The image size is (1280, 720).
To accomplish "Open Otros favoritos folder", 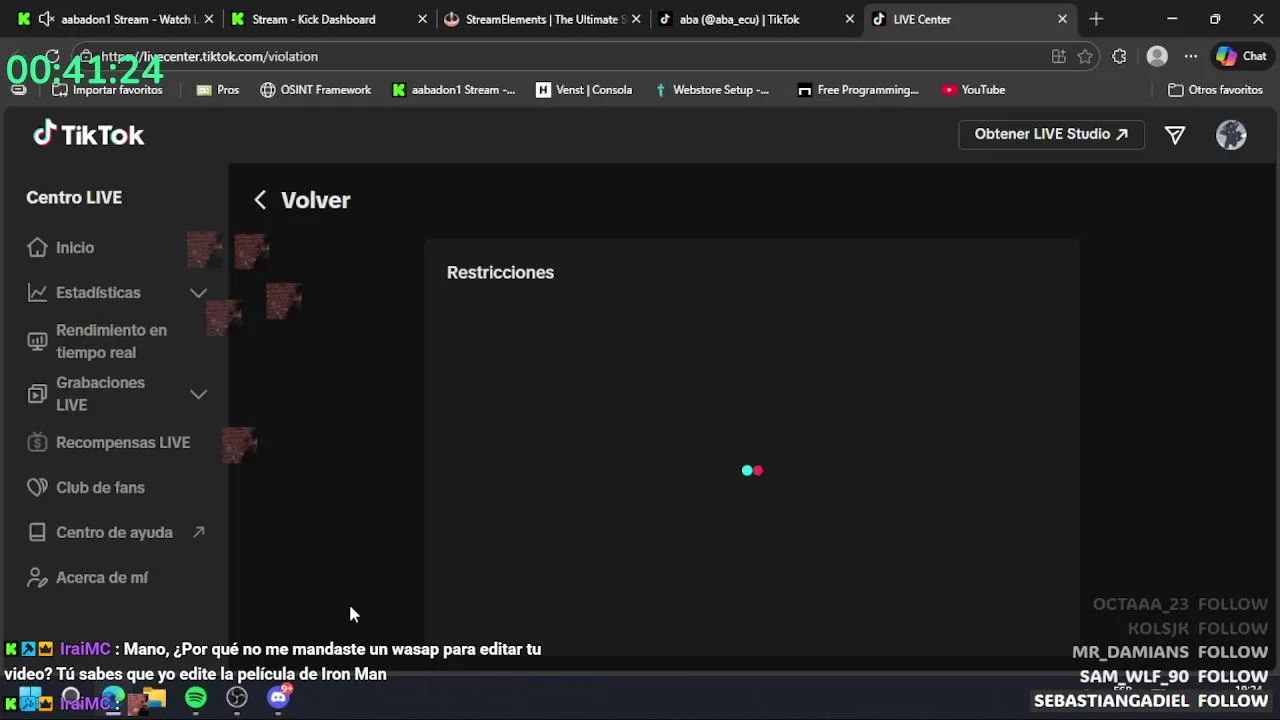I will point(1215,90).
